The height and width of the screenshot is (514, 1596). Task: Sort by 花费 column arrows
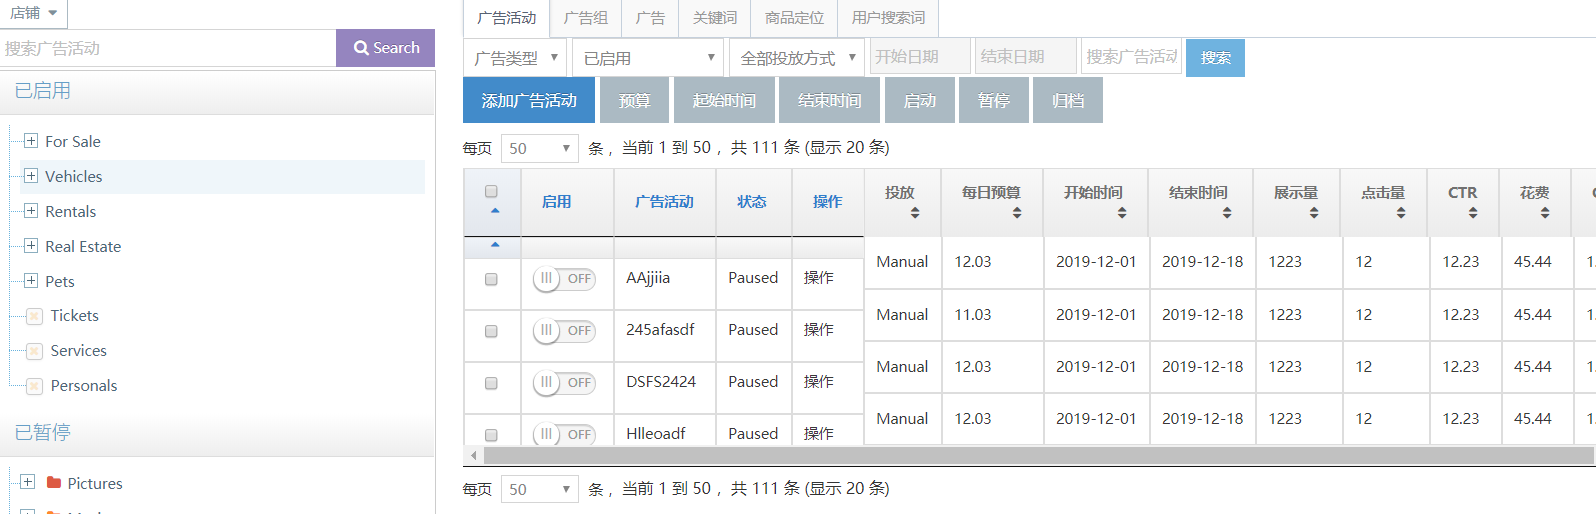[x=1544, y=213]
